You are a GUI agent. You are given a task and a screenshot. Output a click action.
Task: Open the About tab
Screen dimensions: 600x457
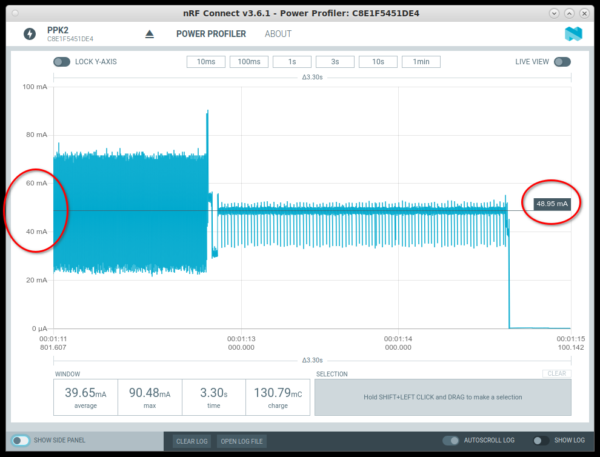(x=278, y=34)
